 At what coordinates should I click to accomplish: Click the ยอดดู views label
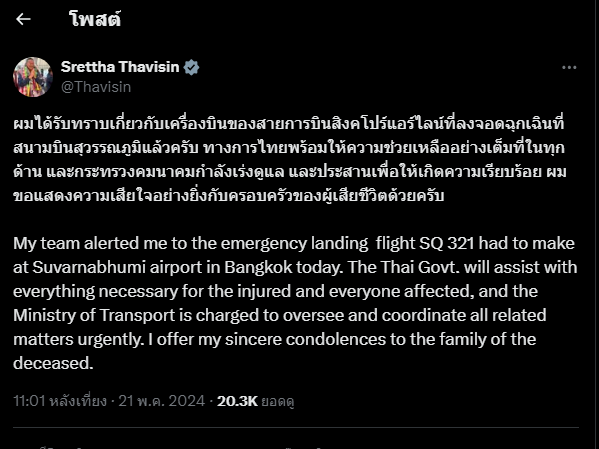pyautogui.click(x=278, y=401)
